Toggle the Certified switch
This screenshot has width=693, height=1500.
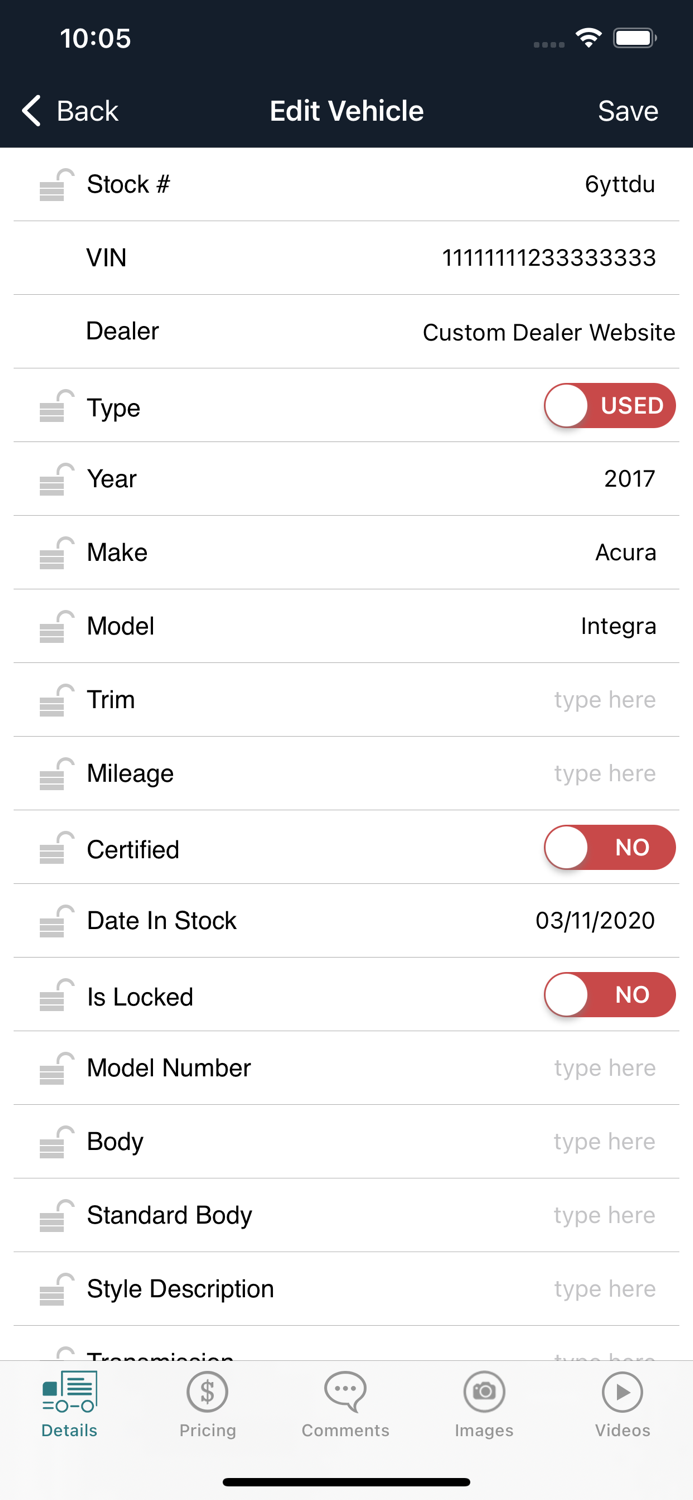[x=609, y=848]
